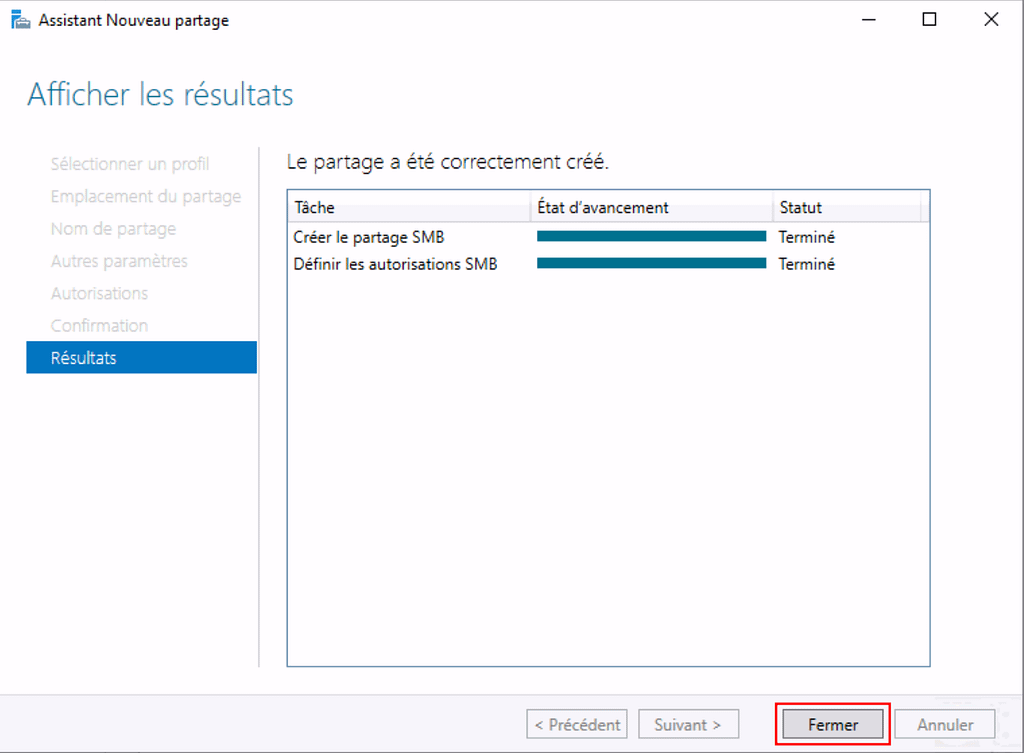Click the progress bar for Créer le partage SMB
1024x753 pixels.
651,237
